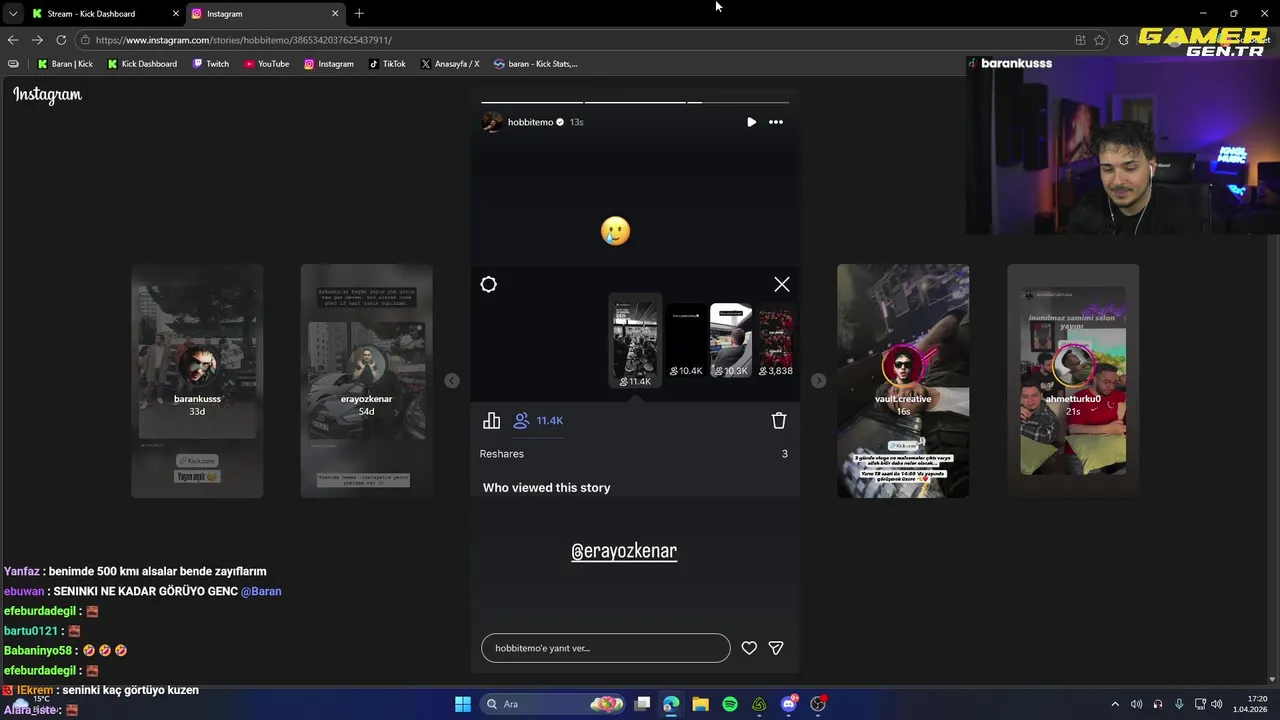Go forward in browser history
This screenshot has width=1280, height=720.
[x=37, y=40]
